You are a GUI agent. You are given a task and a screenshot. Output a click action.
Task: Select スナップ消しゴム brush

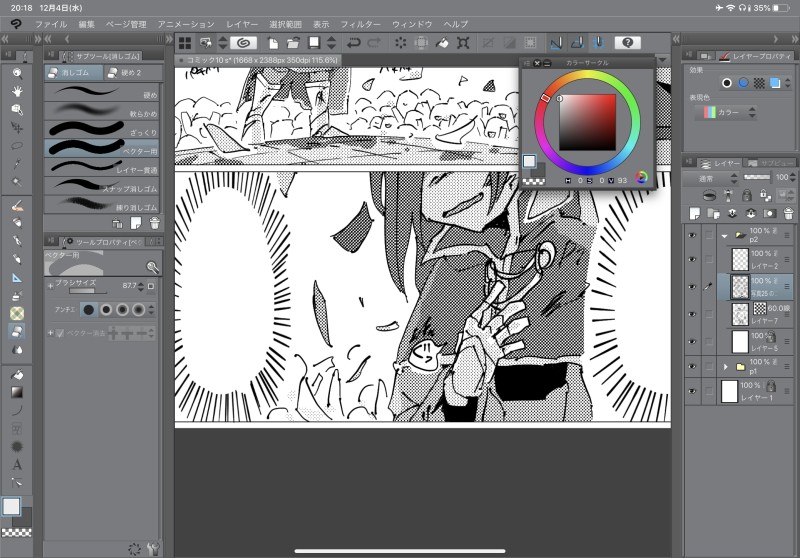coord(102,186)
